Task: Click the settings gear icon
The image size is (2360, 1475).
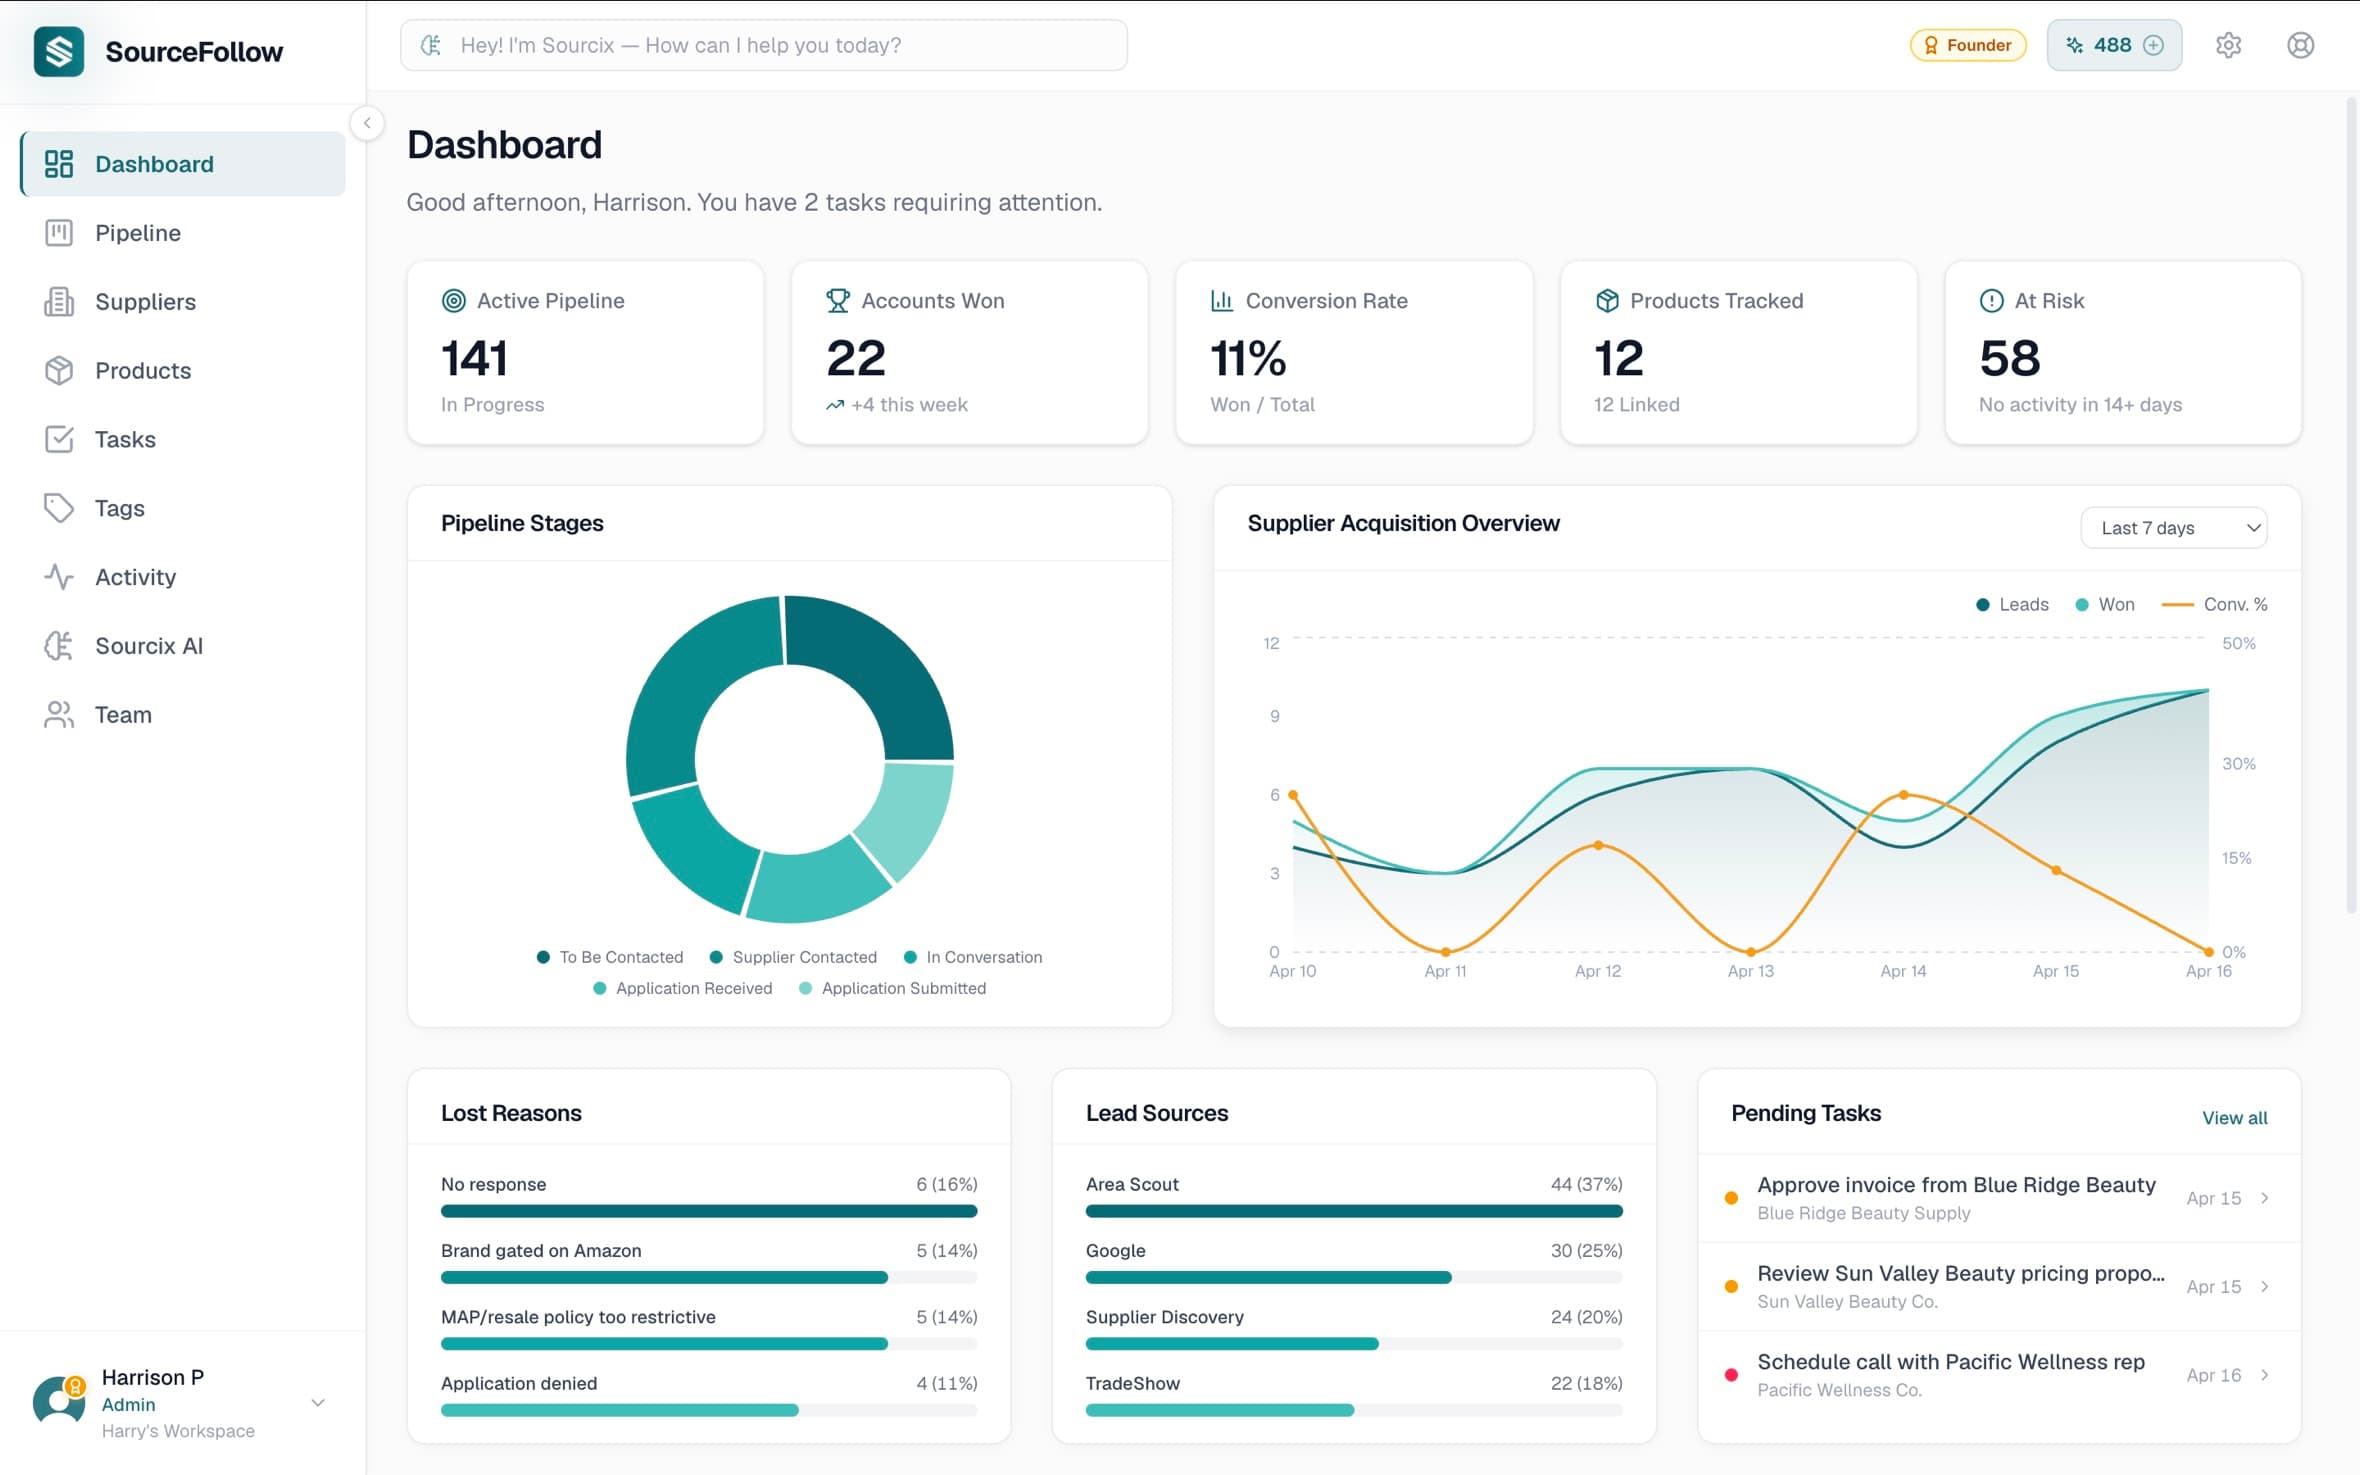Action: point(2228,44)
